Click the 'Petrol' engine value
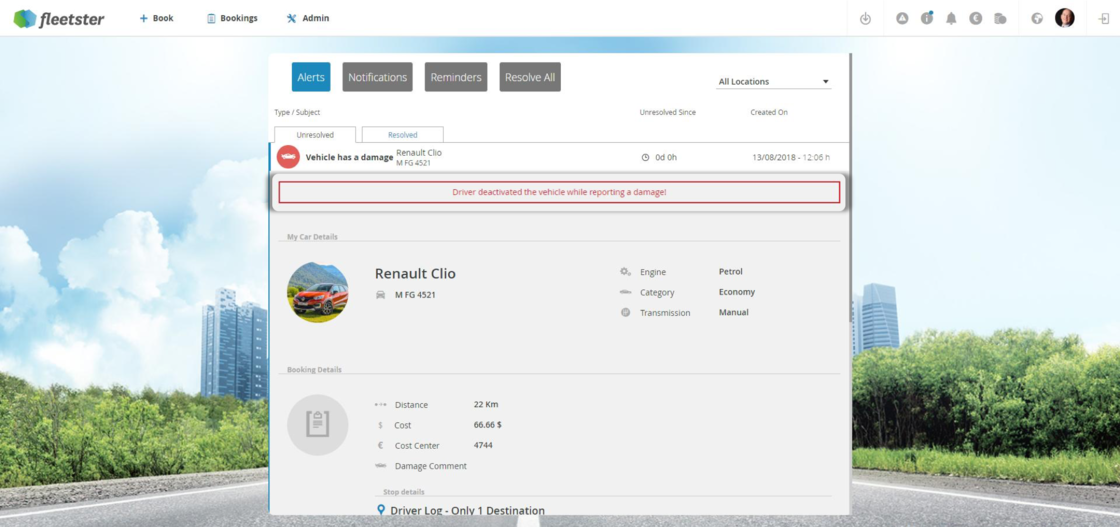Image resolution: width=1120 pixels, height=527 pixels. 731,271
